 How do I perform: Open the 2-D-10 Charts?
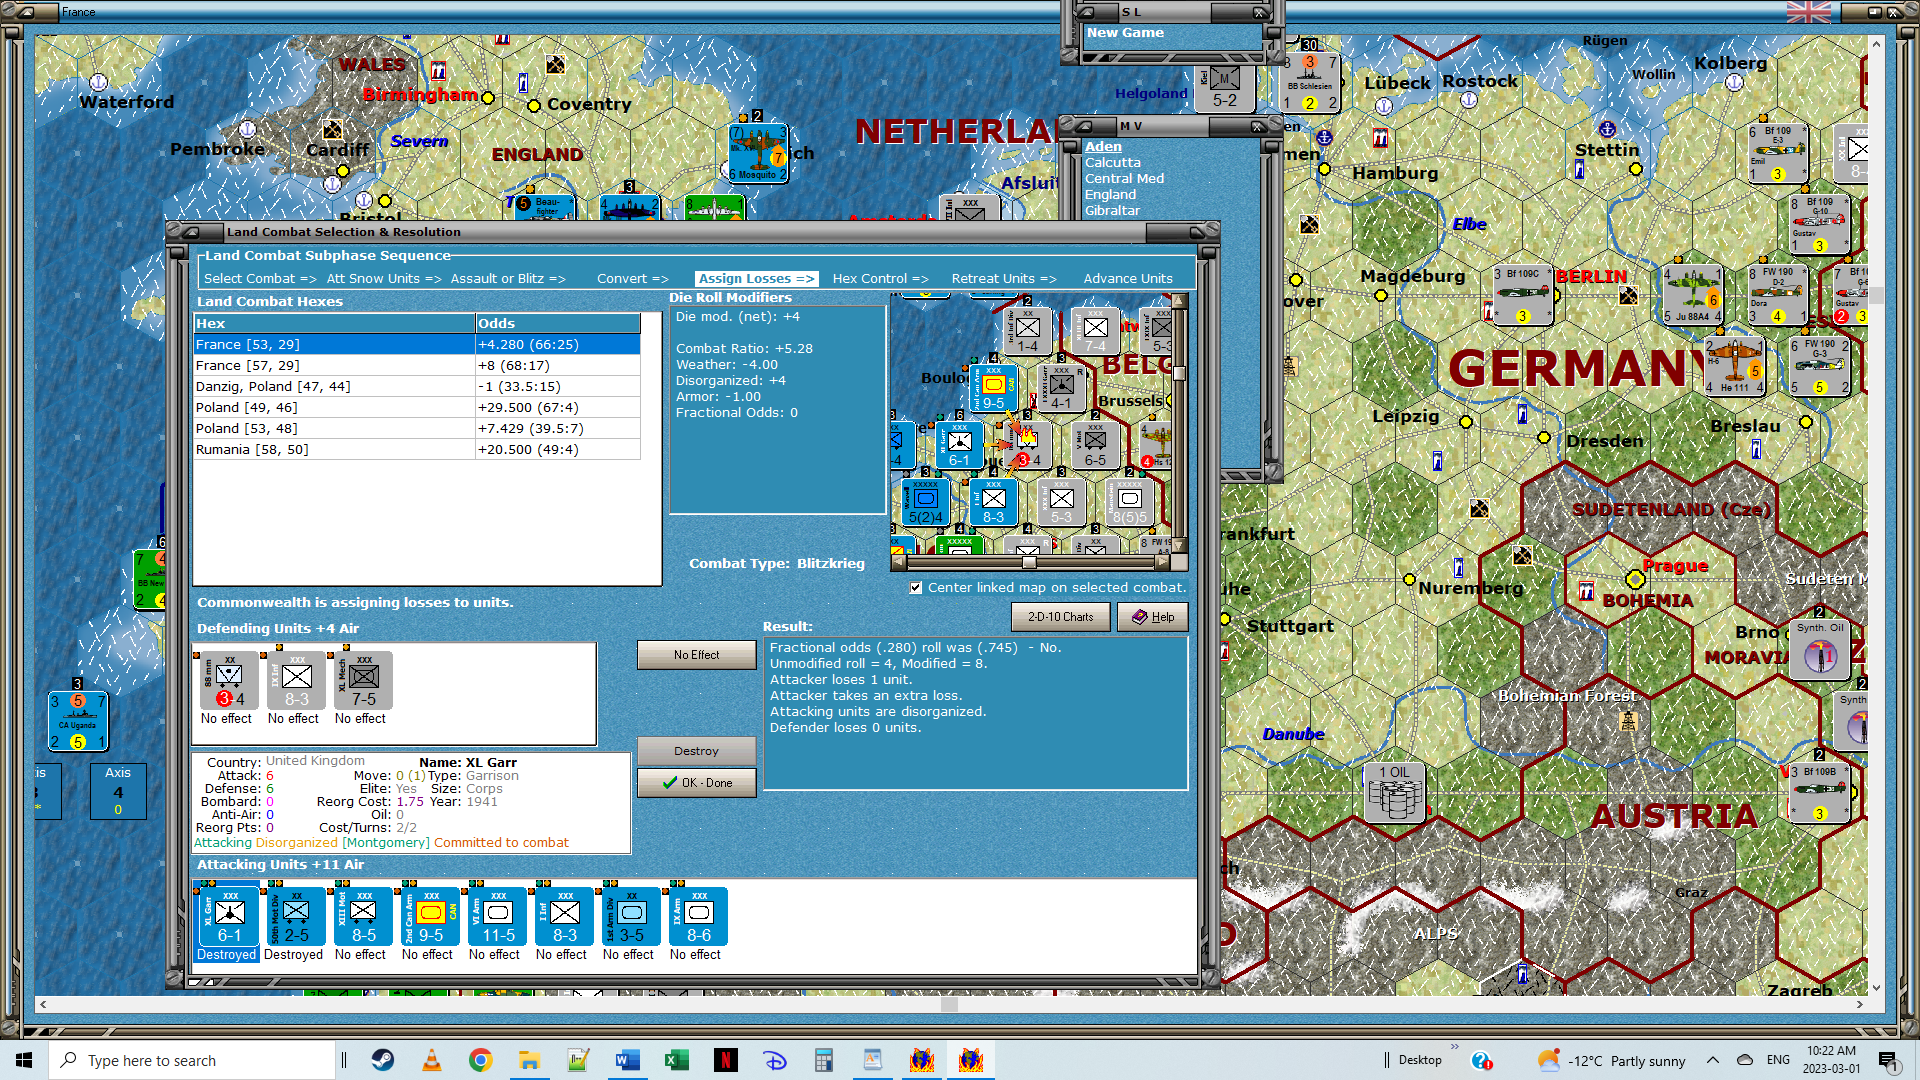tap(1060, 617)
